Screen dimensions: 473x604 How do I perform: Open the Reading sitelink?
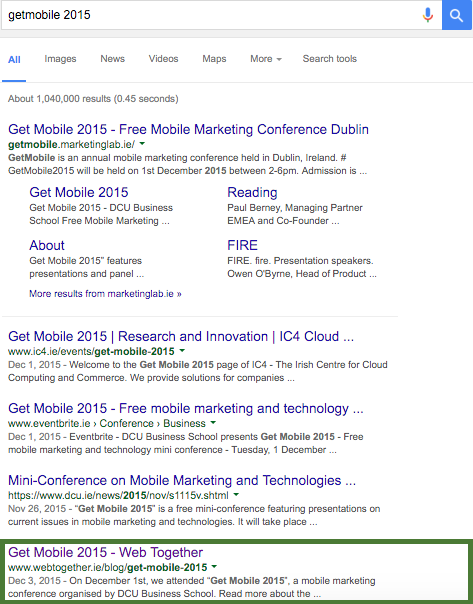(x=252, y=192)
